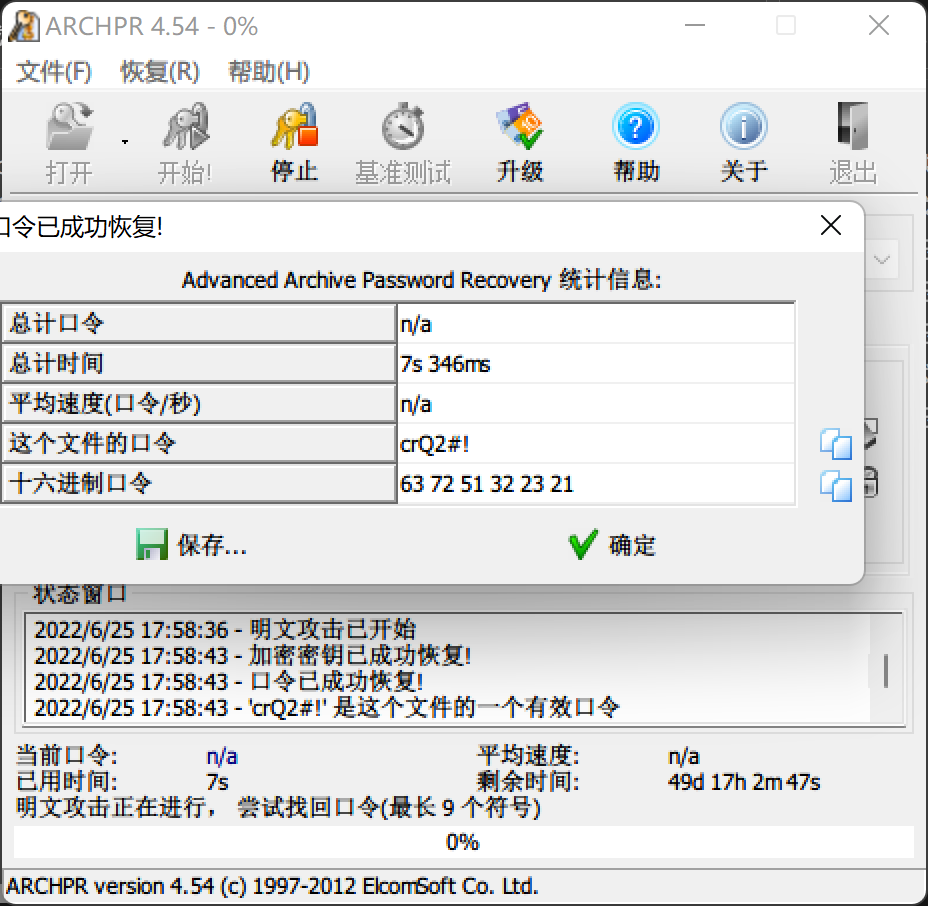Close the ARCHPR main window

click(879, 25)
